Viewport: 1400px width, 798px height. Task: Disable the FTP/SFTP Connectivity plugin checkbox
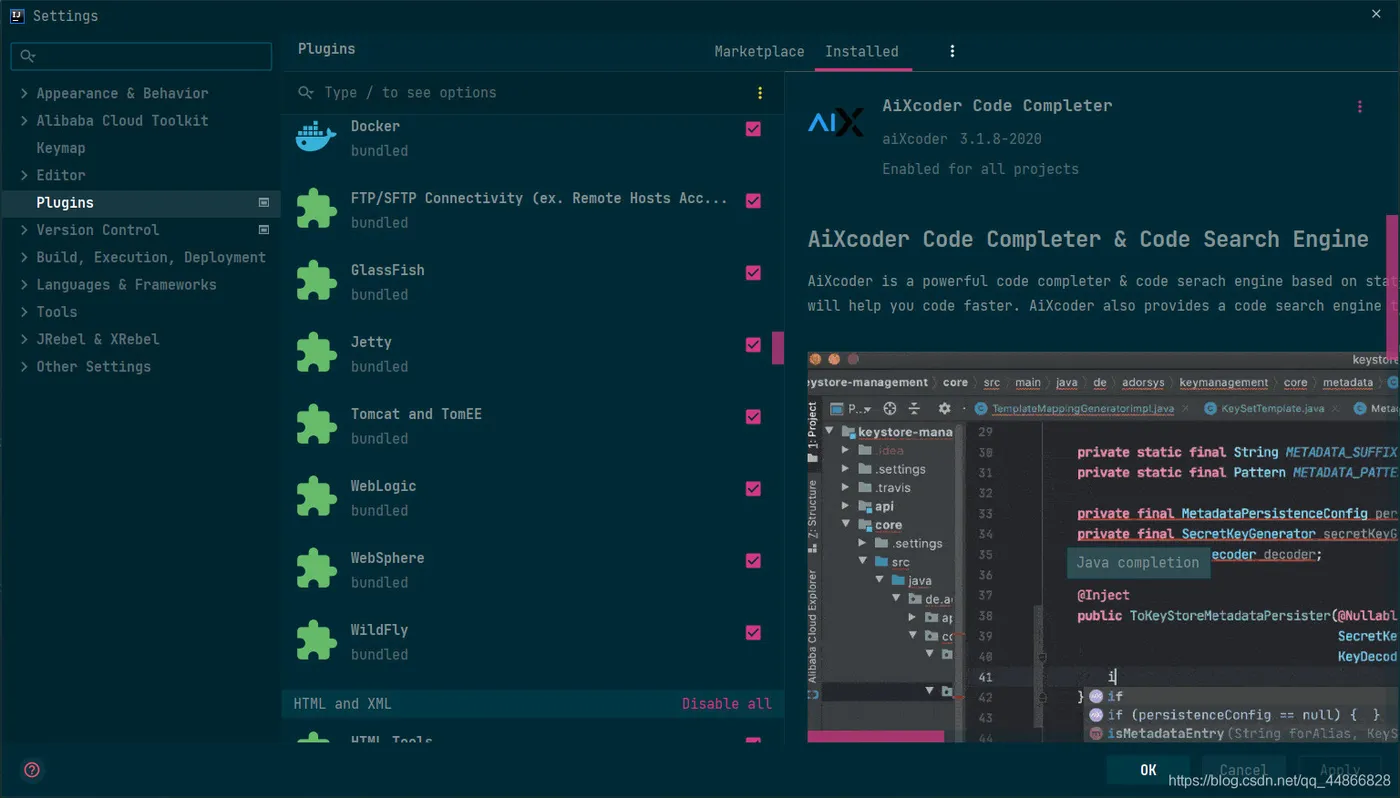(753, 201)
